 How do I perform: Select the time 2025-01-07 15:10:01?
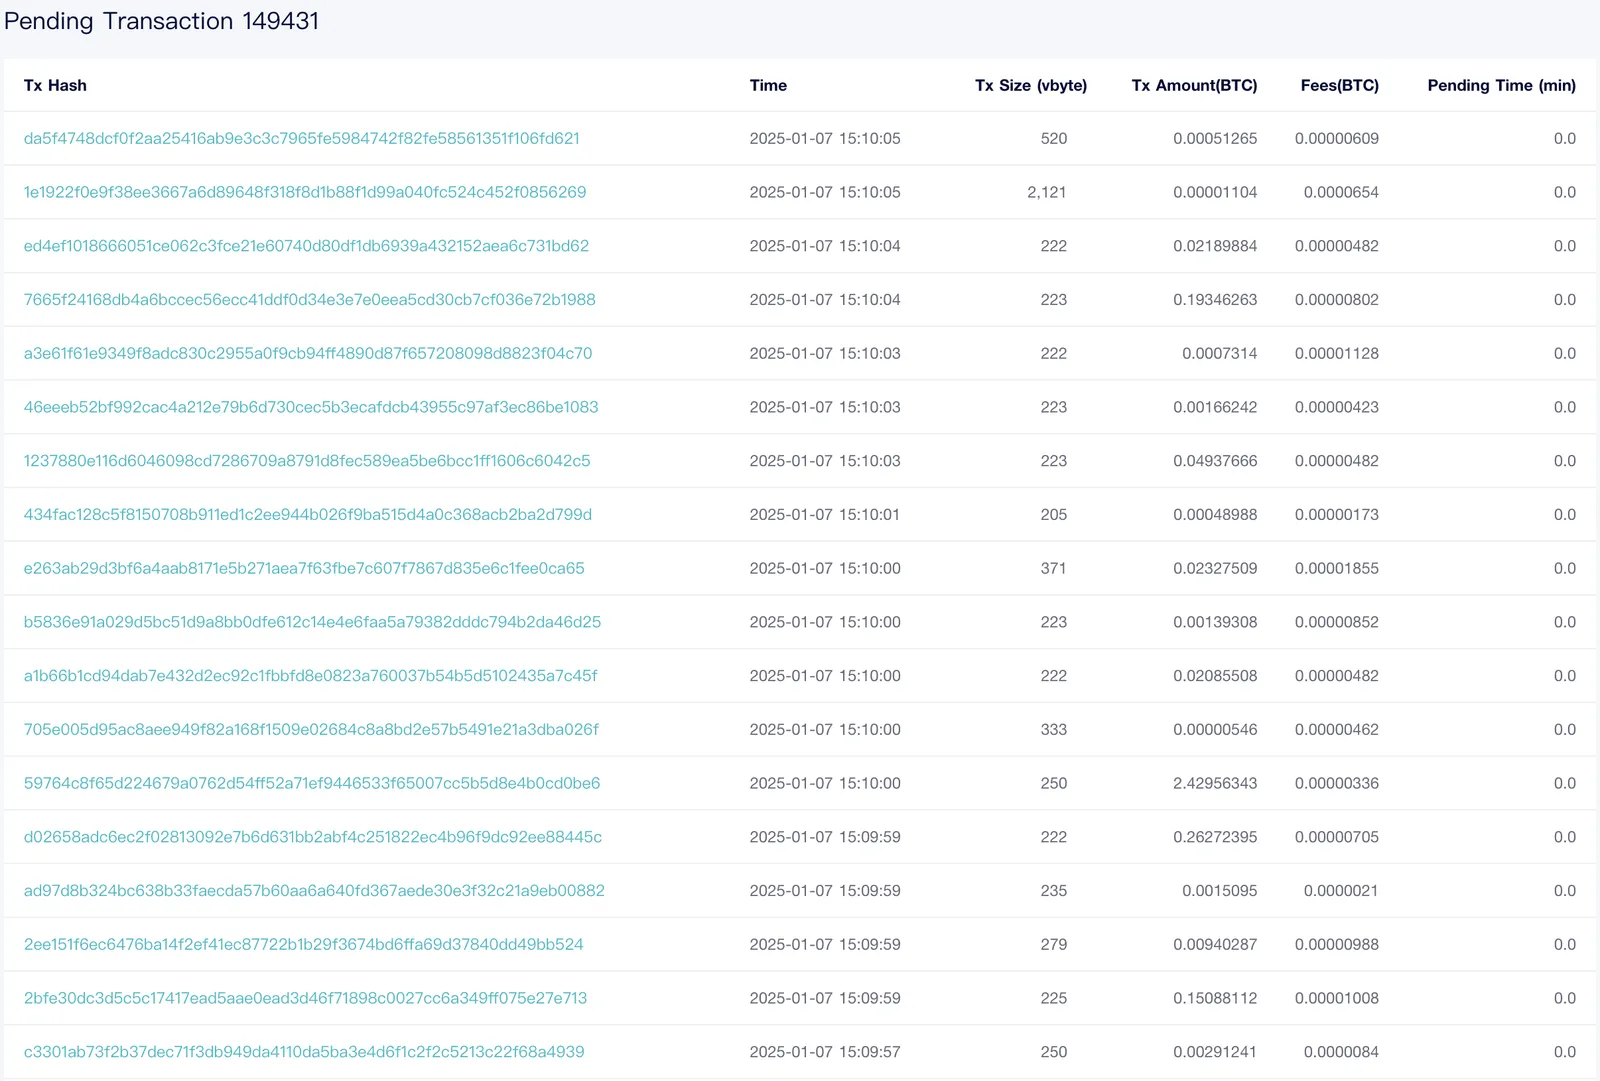tap(825, 515)
